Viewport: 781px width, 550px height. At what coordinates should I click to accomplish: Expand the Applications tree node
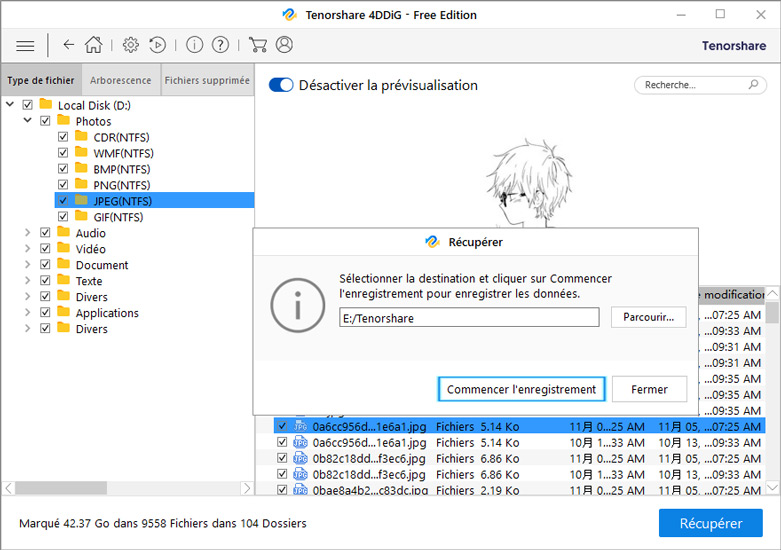coord(28,312)
